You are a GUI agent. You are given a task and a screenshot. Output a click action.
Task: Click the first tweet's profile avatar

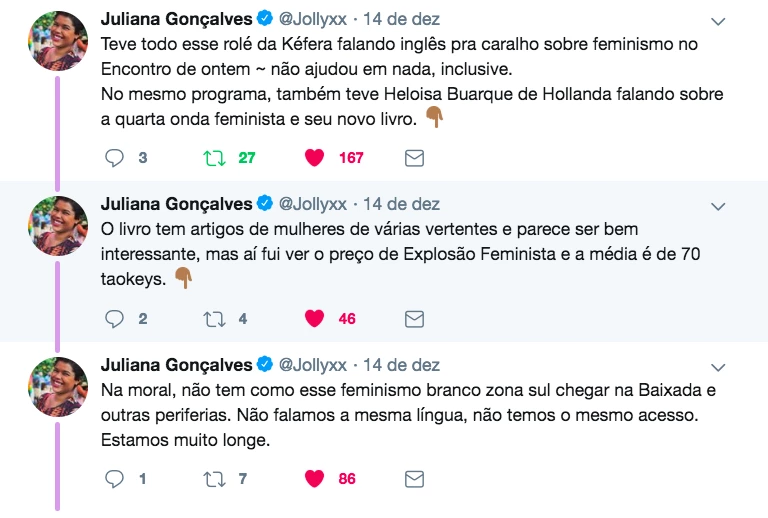point(58,40)
